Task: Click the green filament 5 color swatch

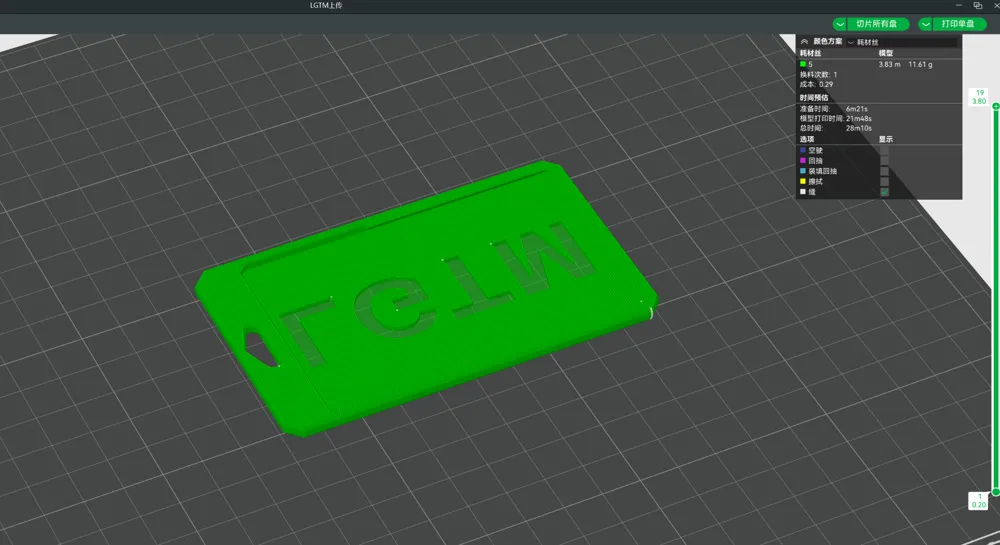Action: click(x=803, y=64)
